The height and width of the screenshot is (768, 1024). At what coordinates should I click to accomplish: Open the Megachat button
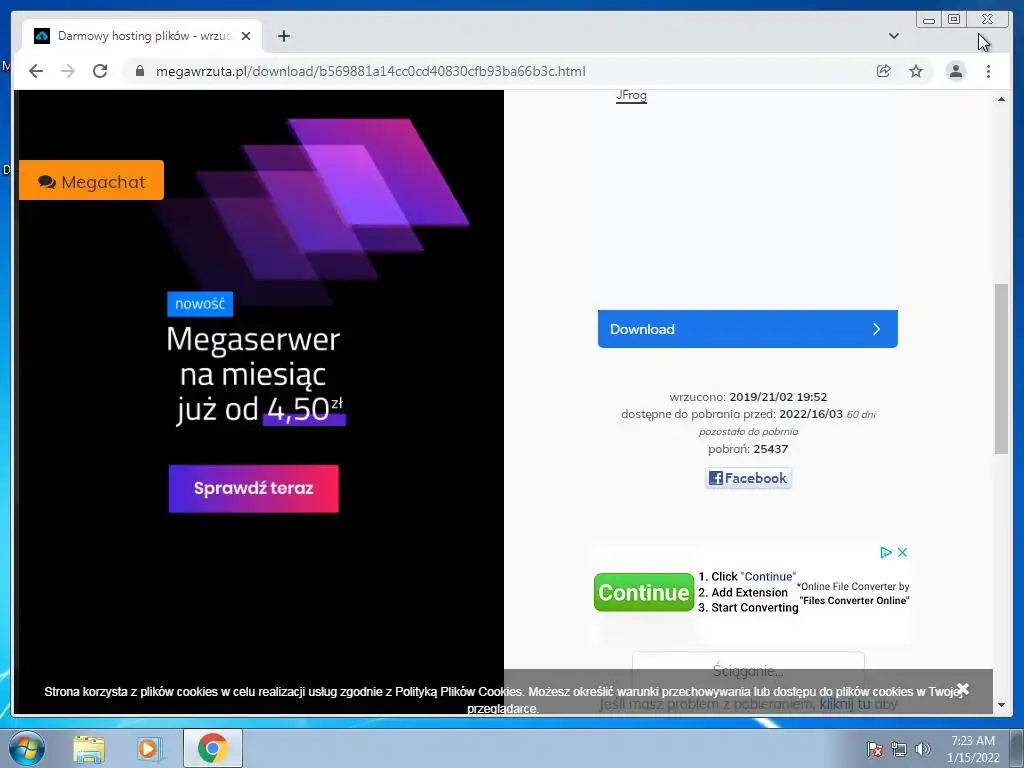tap(91, 181)
